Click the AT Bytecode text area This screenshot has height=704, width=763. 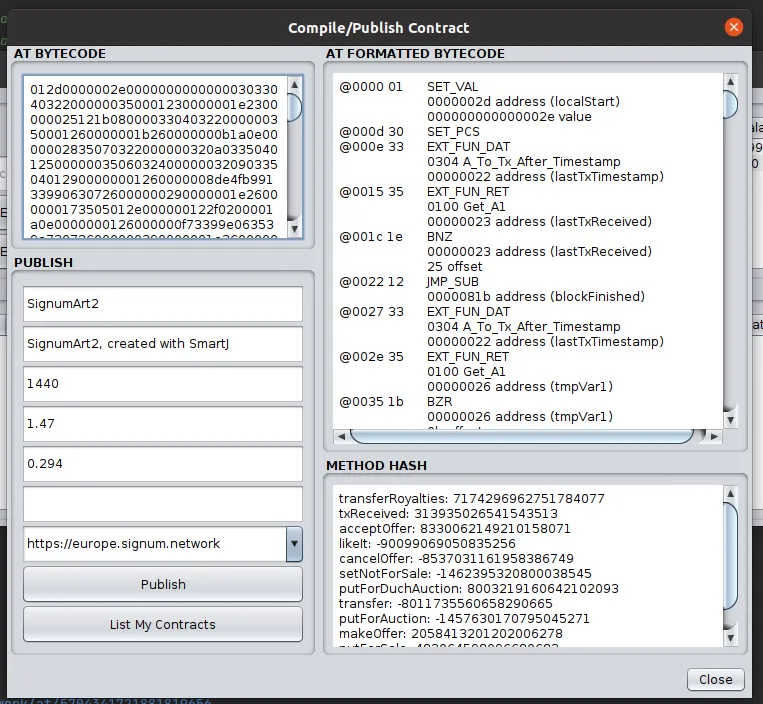coord(155,157)
